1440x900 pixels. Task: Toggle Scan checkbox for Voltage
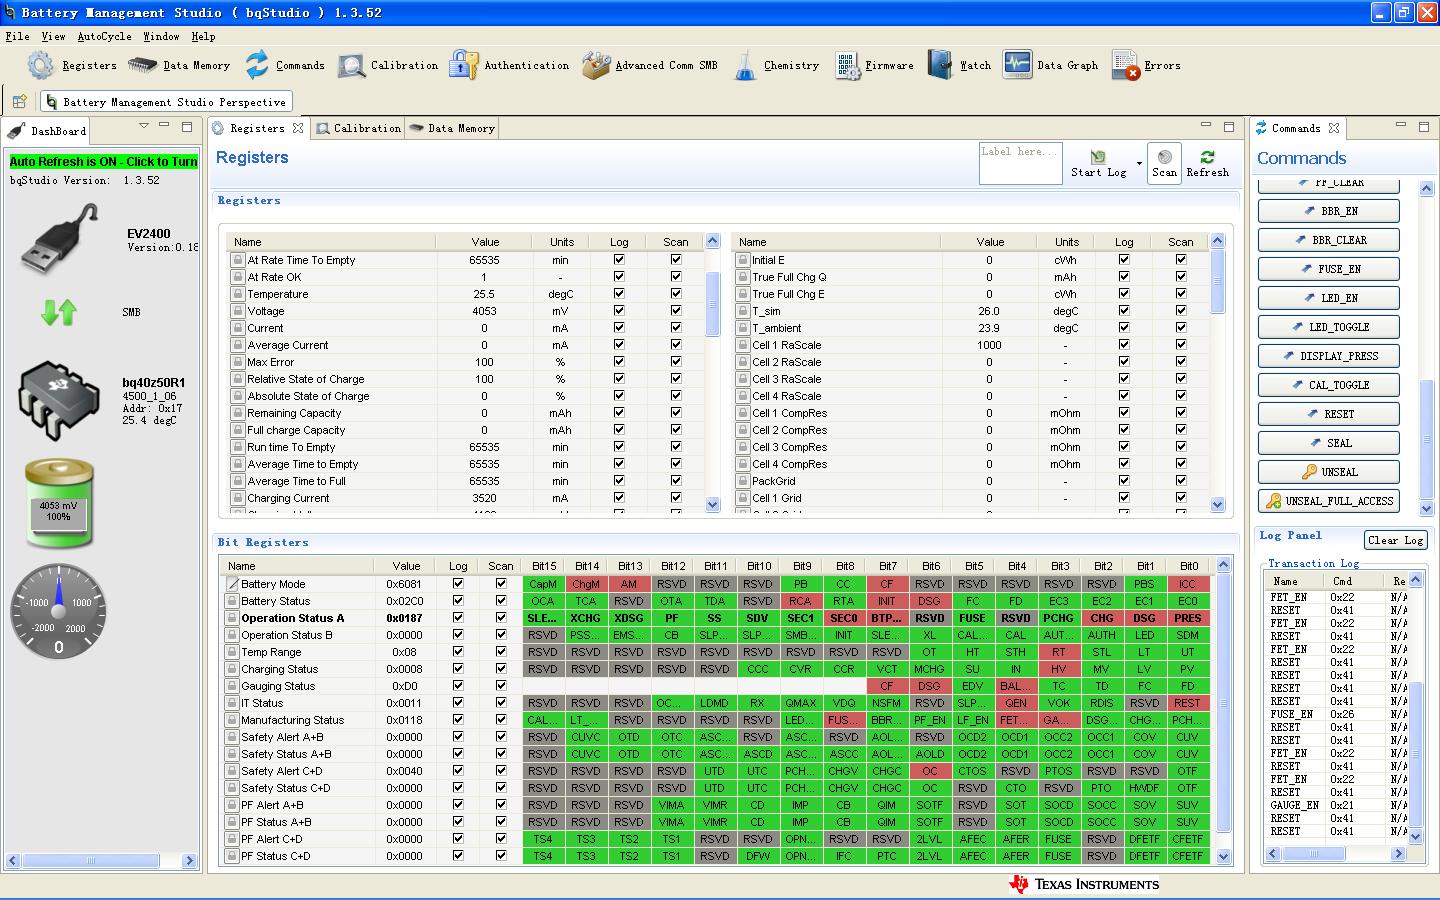676,311
